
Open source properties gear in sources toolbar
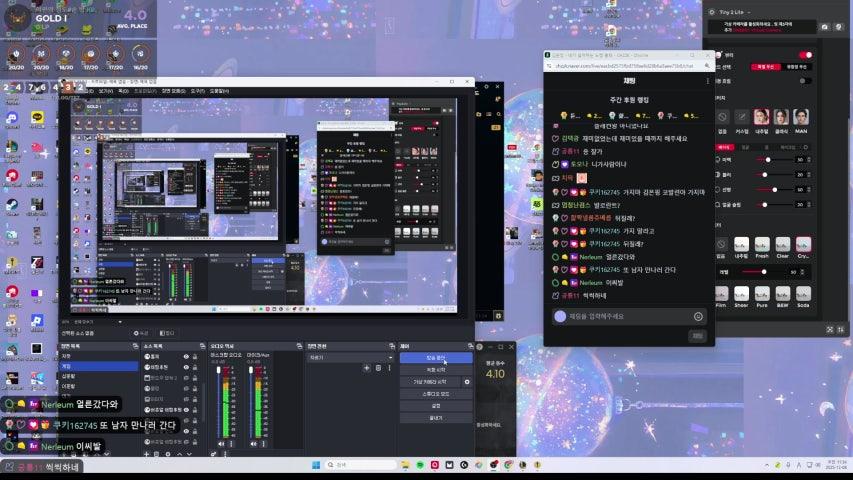pos(168,454)
